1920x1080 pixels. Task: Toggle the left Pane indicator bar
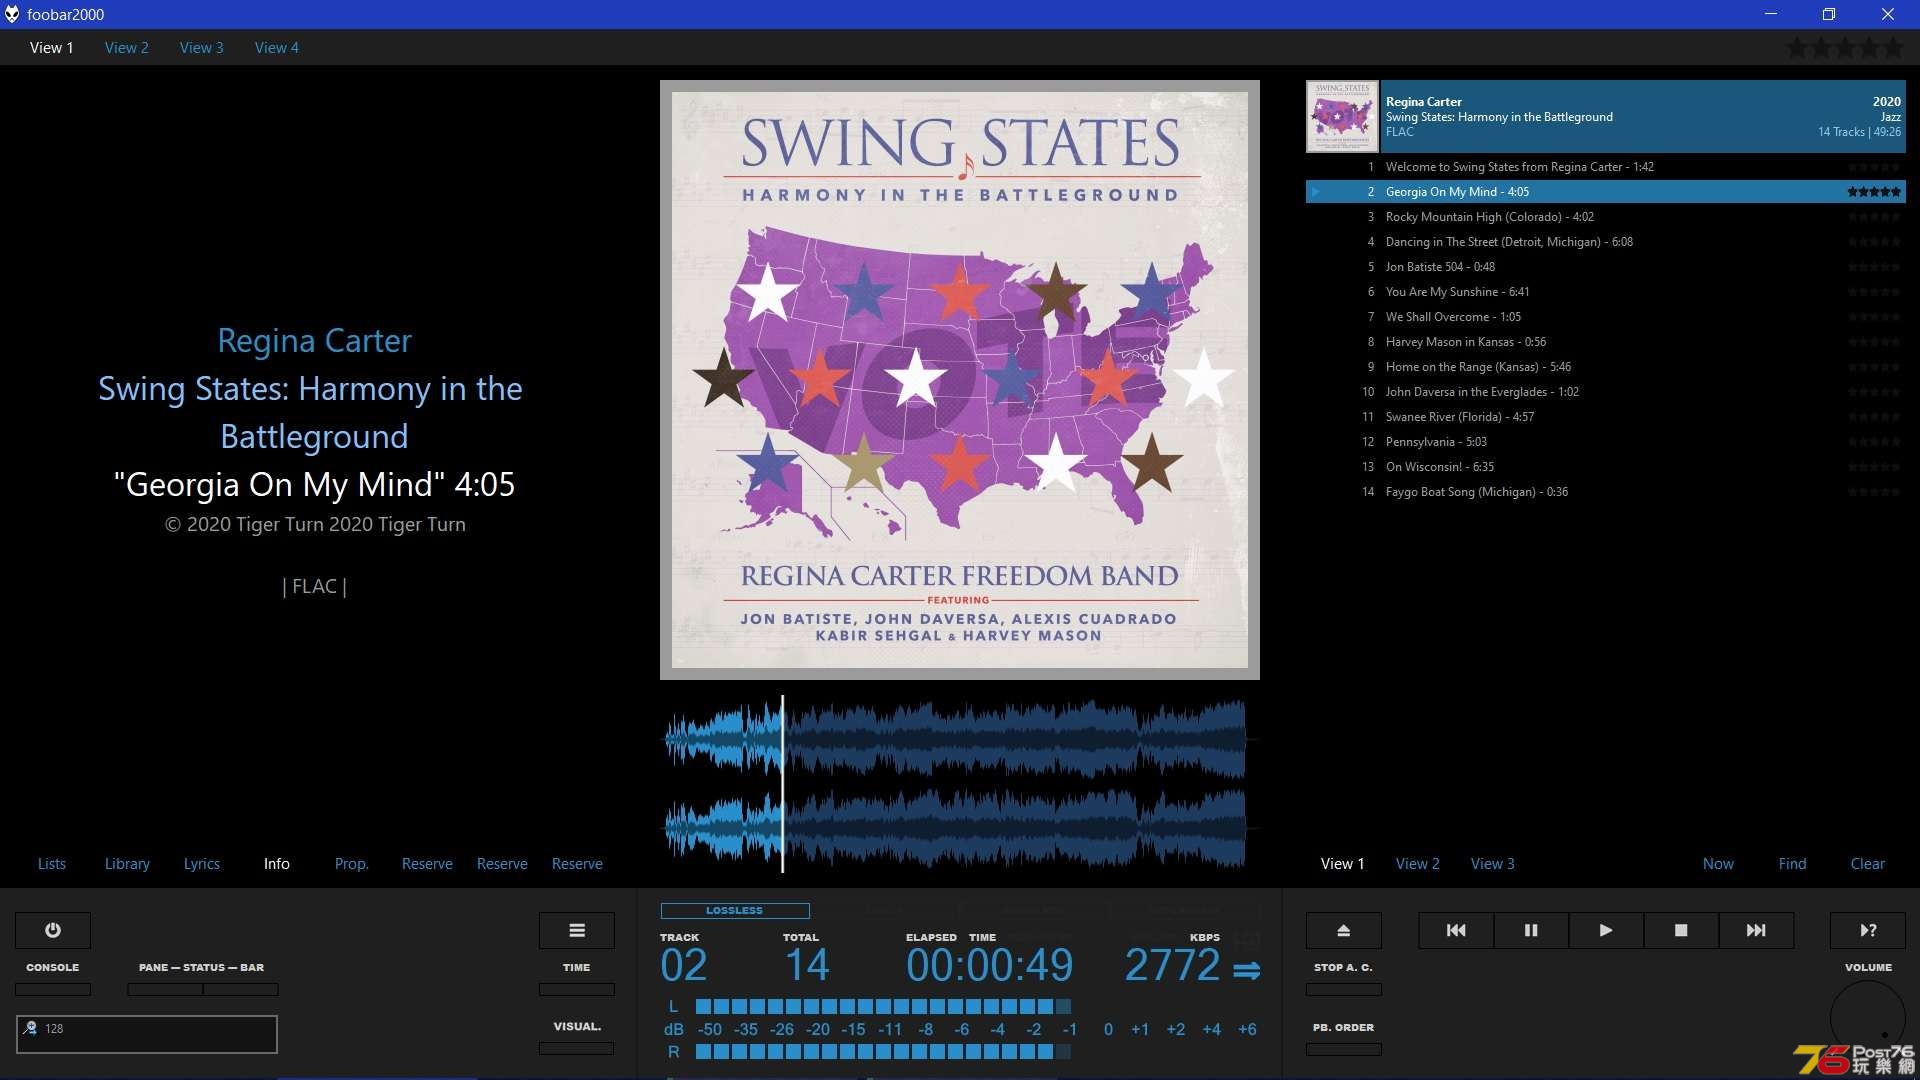[x=165, y=989]
